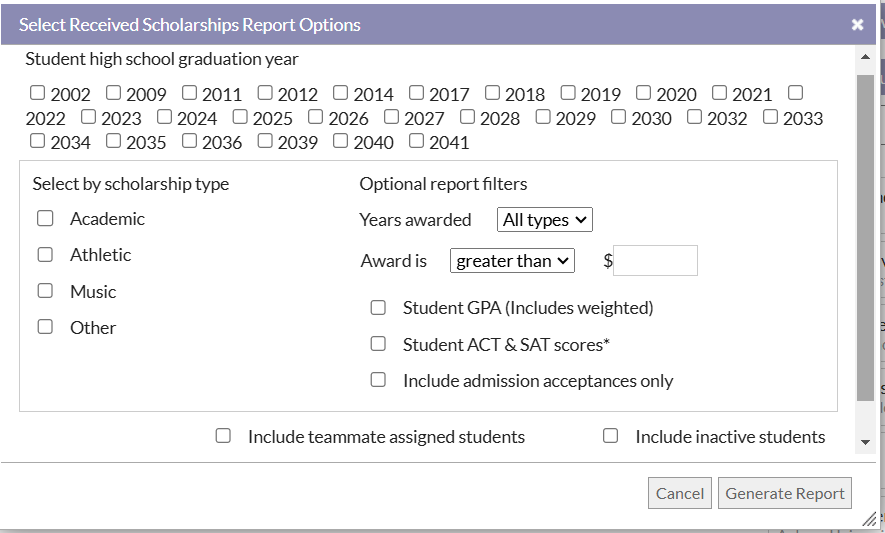Image resolution: width=885 pixels, height=533 pixels.
Task: Enable the Academic scholarship type
Action: pos(45,218)
